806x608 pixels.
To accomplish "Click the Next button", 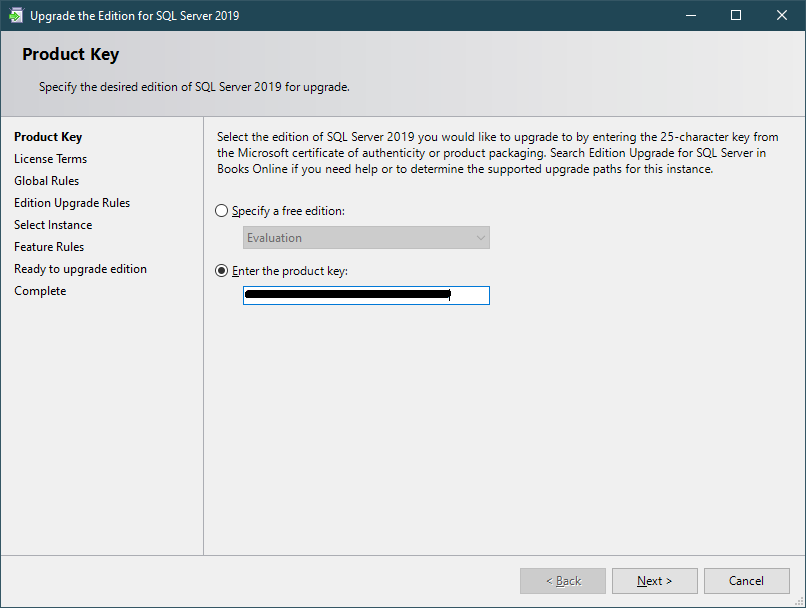I will (654, 581).
